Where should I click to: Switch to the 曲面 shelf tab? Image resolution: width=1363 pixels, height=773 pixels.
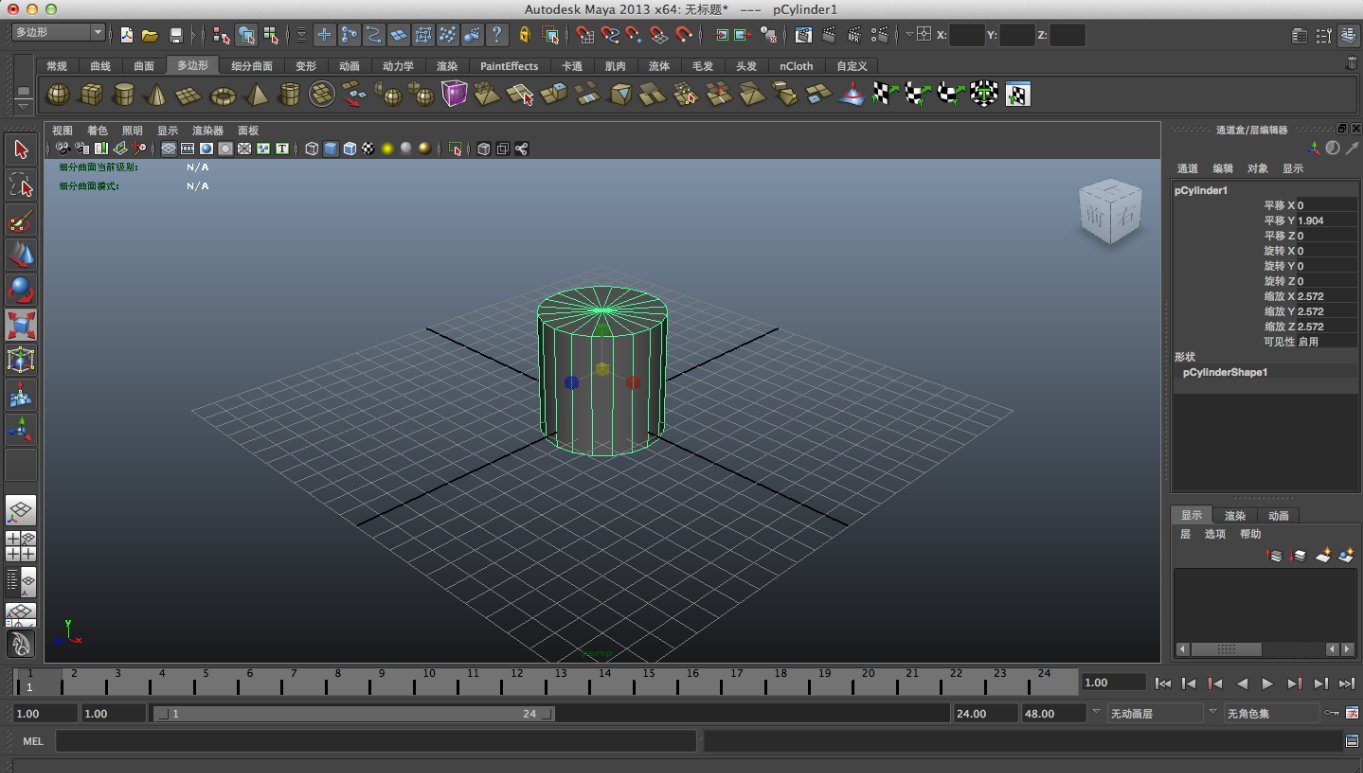tap(144, 66)
